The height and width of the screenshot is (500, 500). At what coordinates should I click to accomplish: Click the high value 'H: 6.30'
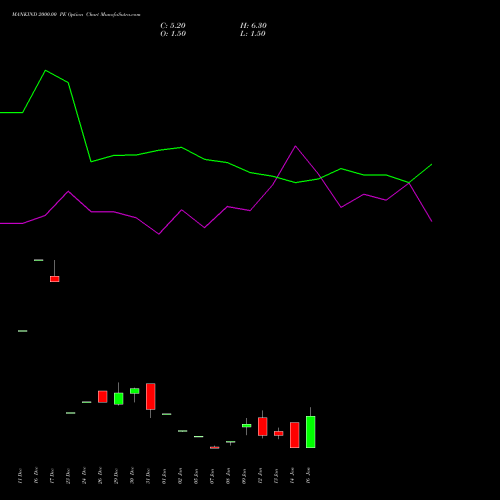(x=253, y=26)
